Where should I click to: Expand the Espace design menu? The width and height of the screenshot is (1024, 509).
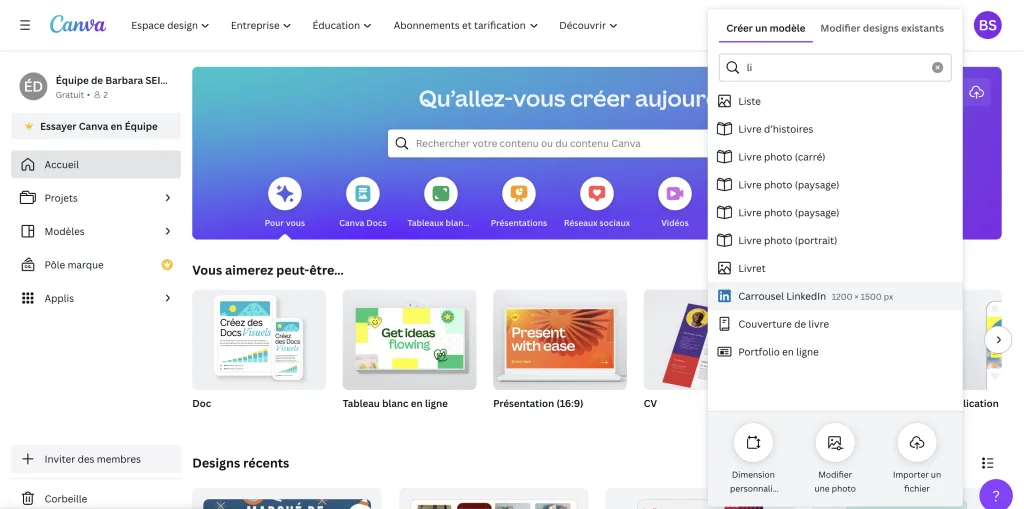[170, 25]
